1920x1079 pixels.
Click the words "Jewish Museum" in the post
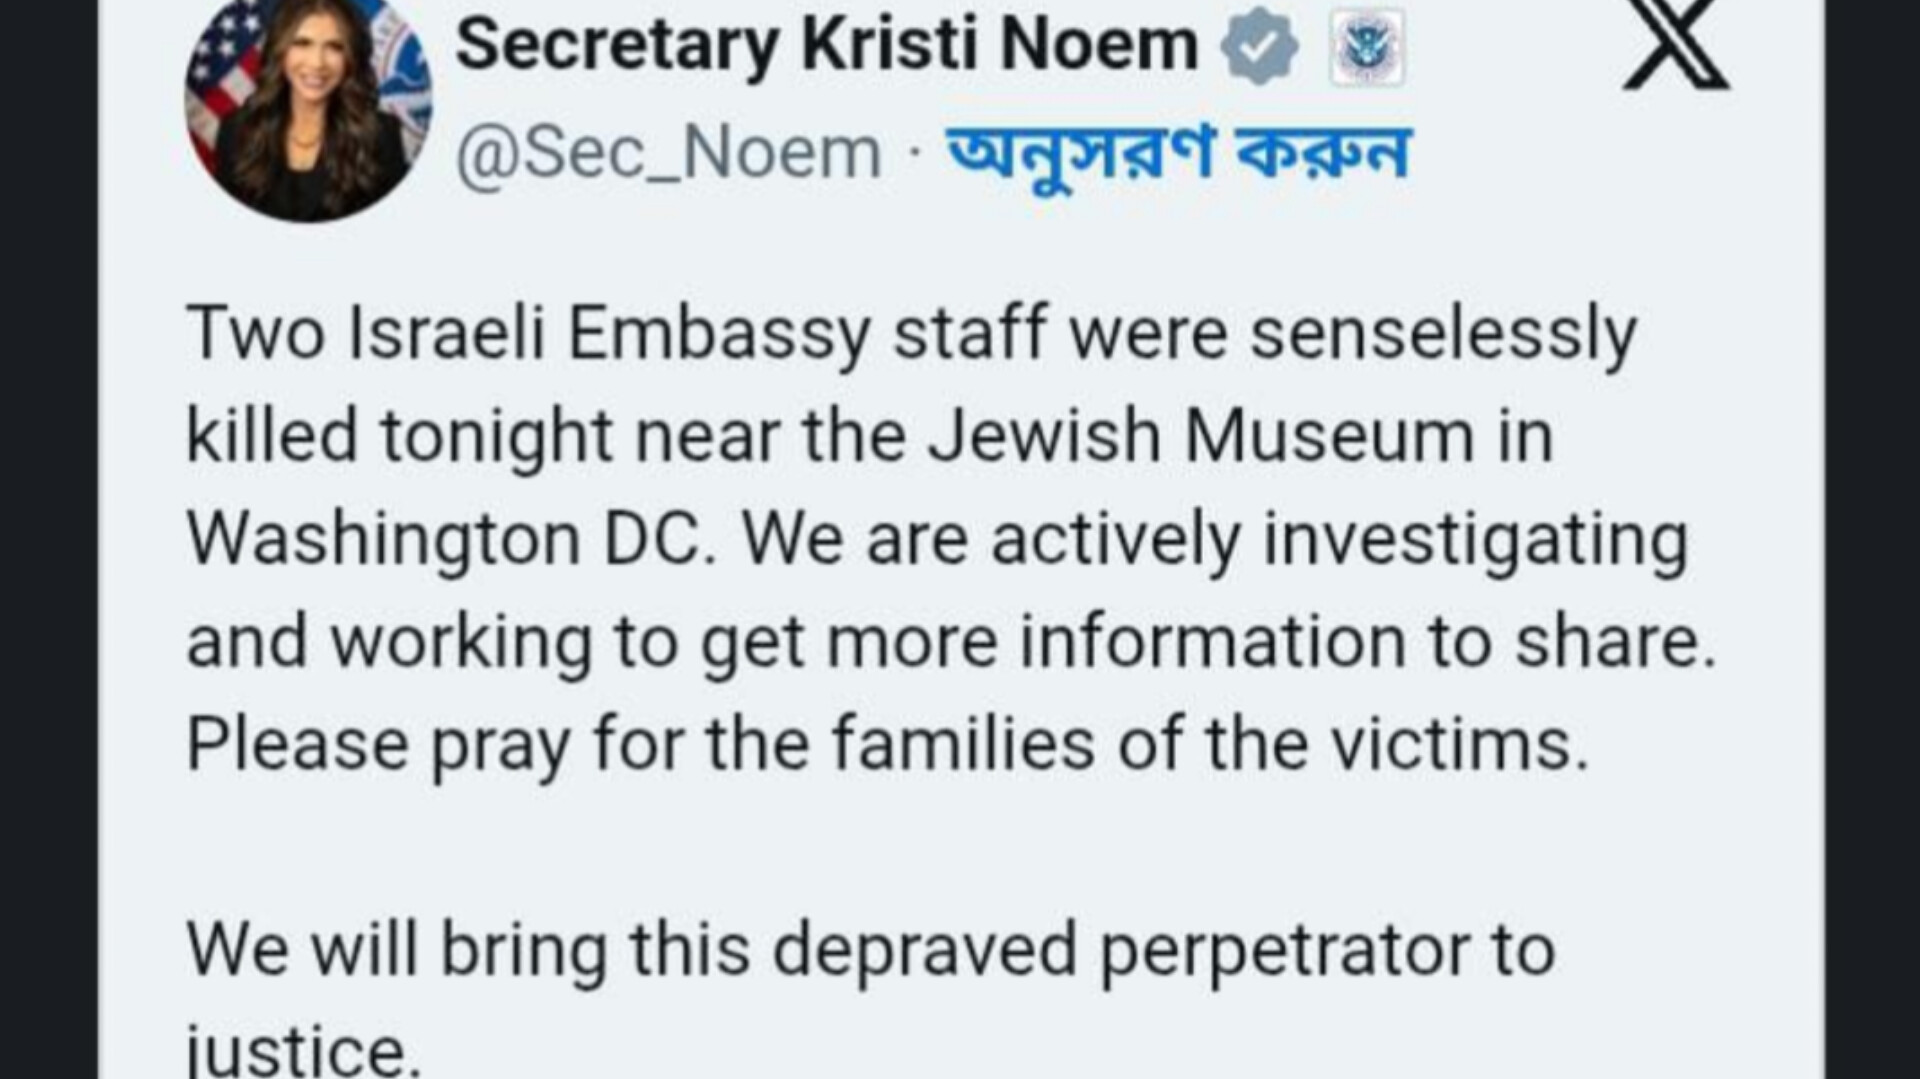(x=1201, y=436)
